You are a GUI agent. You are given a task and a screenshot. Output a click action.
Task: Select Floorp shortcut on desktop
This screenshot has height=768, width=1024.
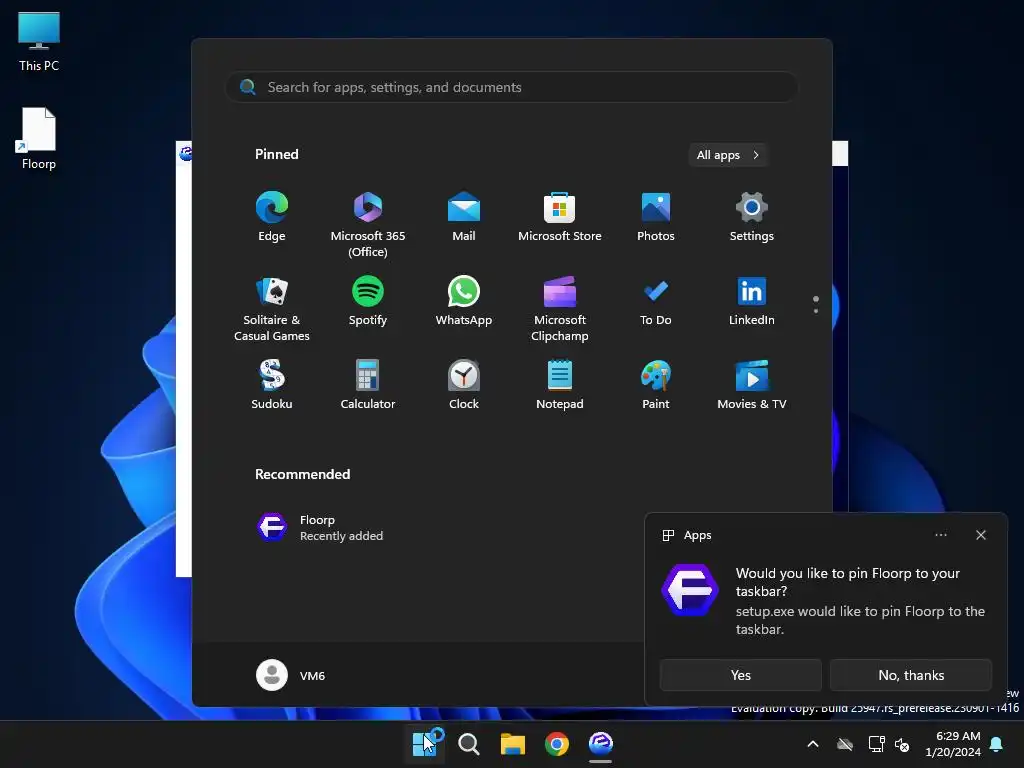[x=39, y=138]
